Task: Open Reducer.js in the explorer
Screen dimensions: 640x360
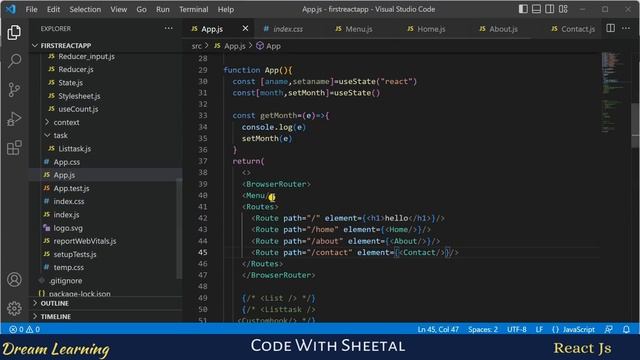Action: coord(76,69)
